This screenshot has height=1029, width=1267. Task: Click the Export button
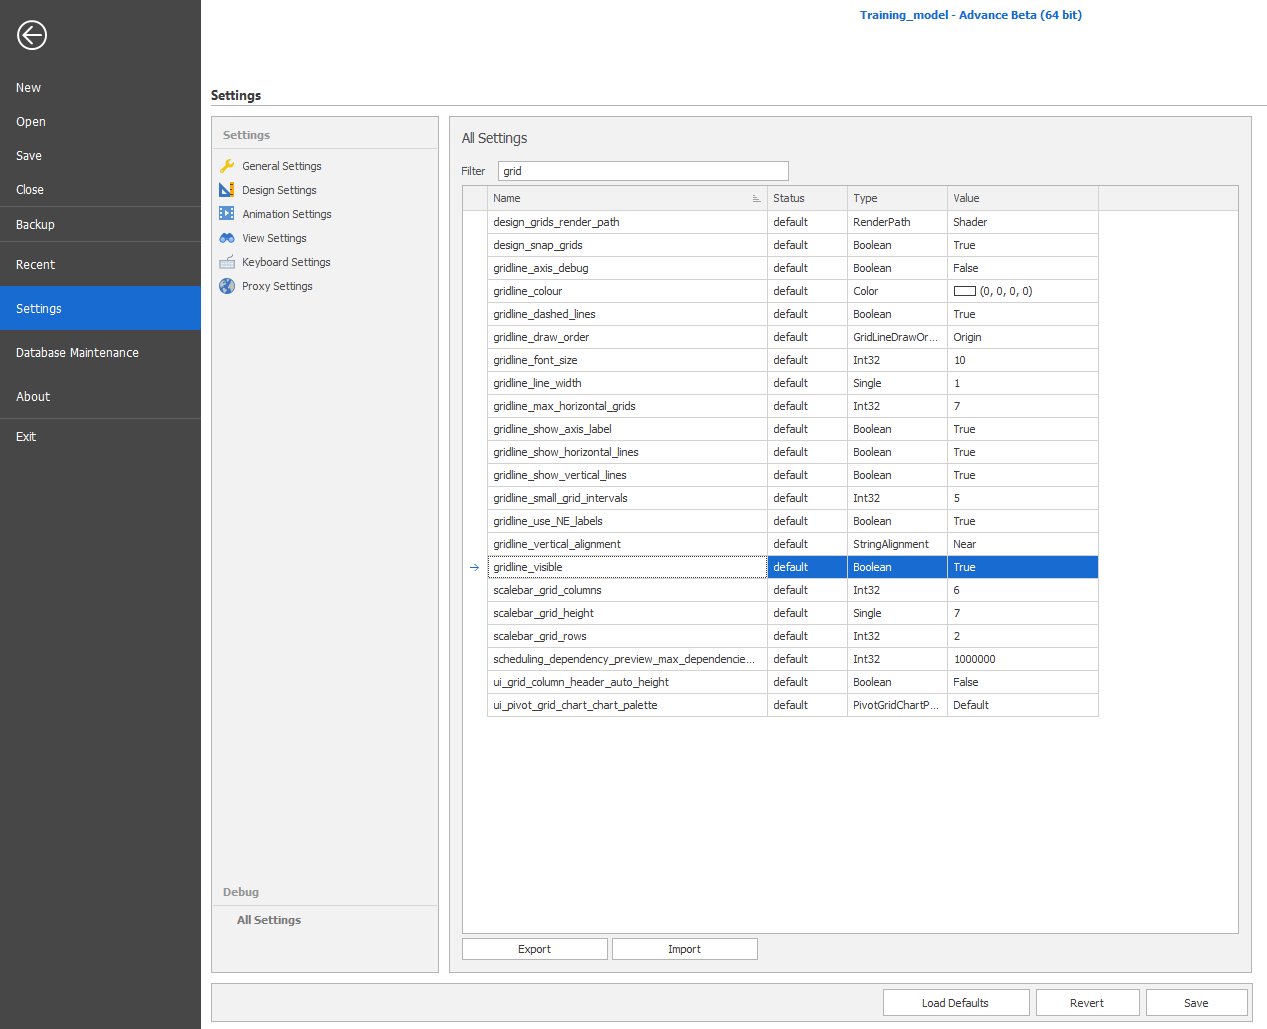pos(534,948)
